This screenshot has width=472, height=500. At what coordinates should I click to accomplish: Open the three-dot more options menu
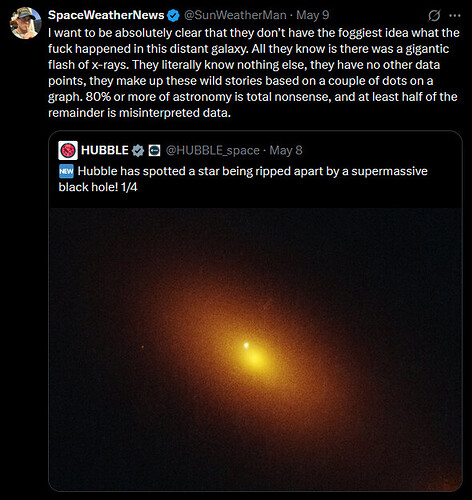(x=455, y=15)
